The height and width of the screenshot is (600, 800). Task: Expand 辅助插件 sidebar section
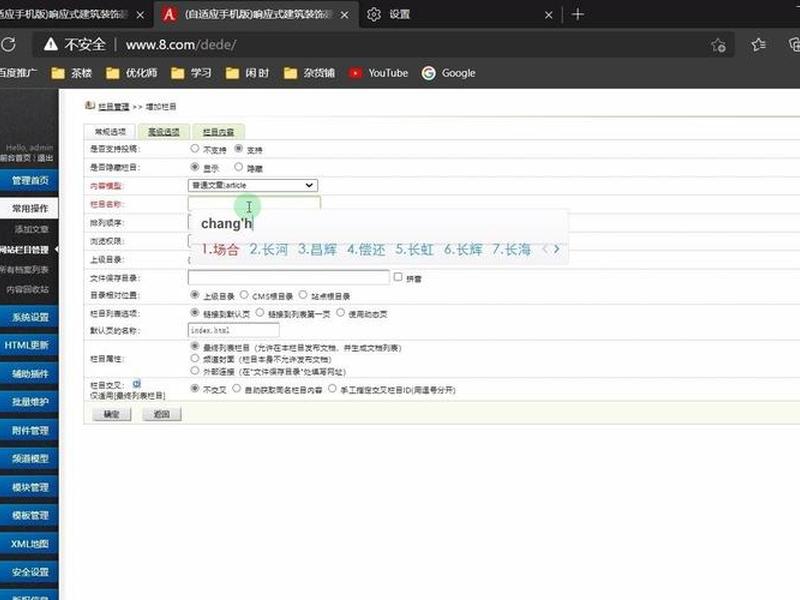point(29,374)
